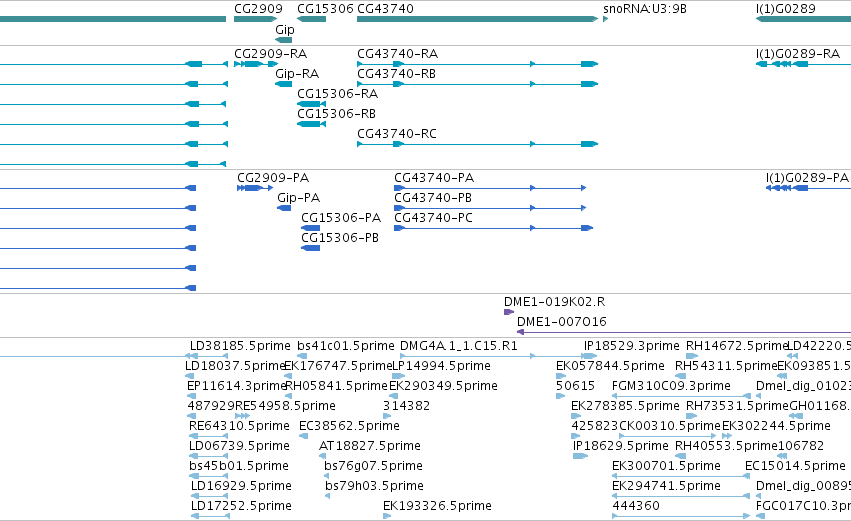Select the 314382 feature label
Image resolution: width=851 pixels, height=521 pixels.
(x=407, y=406)
